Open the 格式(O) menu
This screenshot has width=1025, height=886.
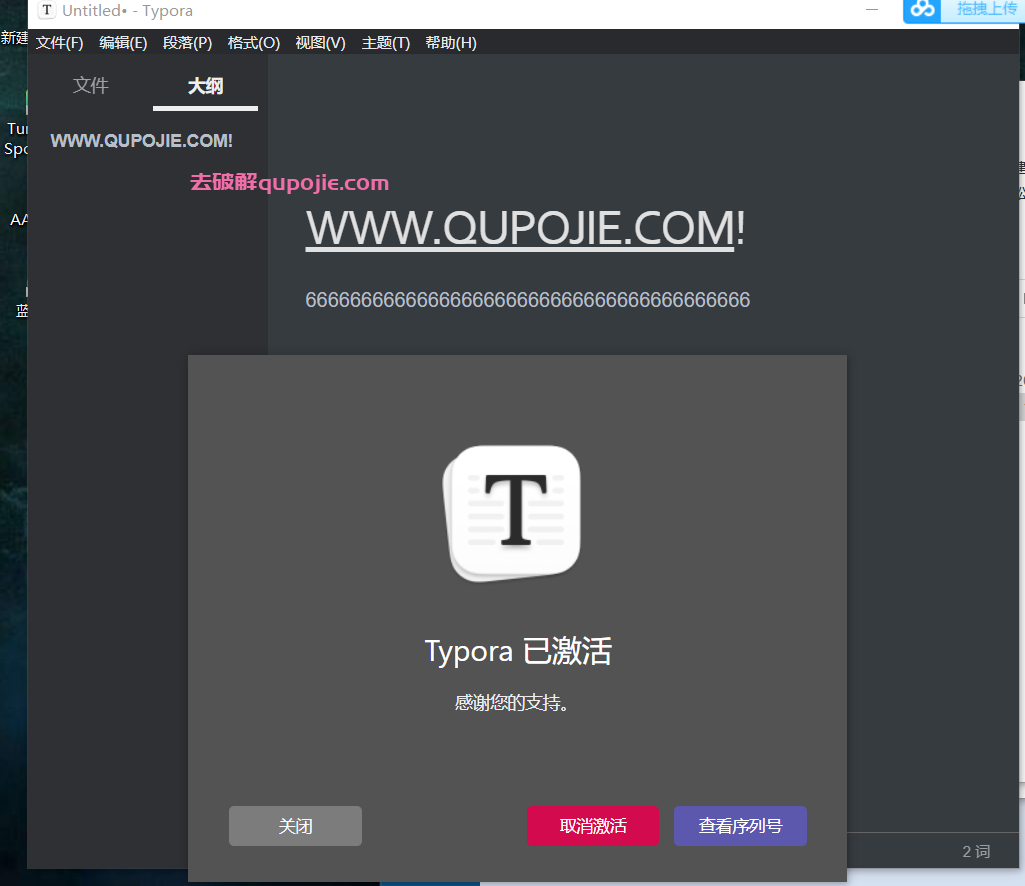[254, 43]
